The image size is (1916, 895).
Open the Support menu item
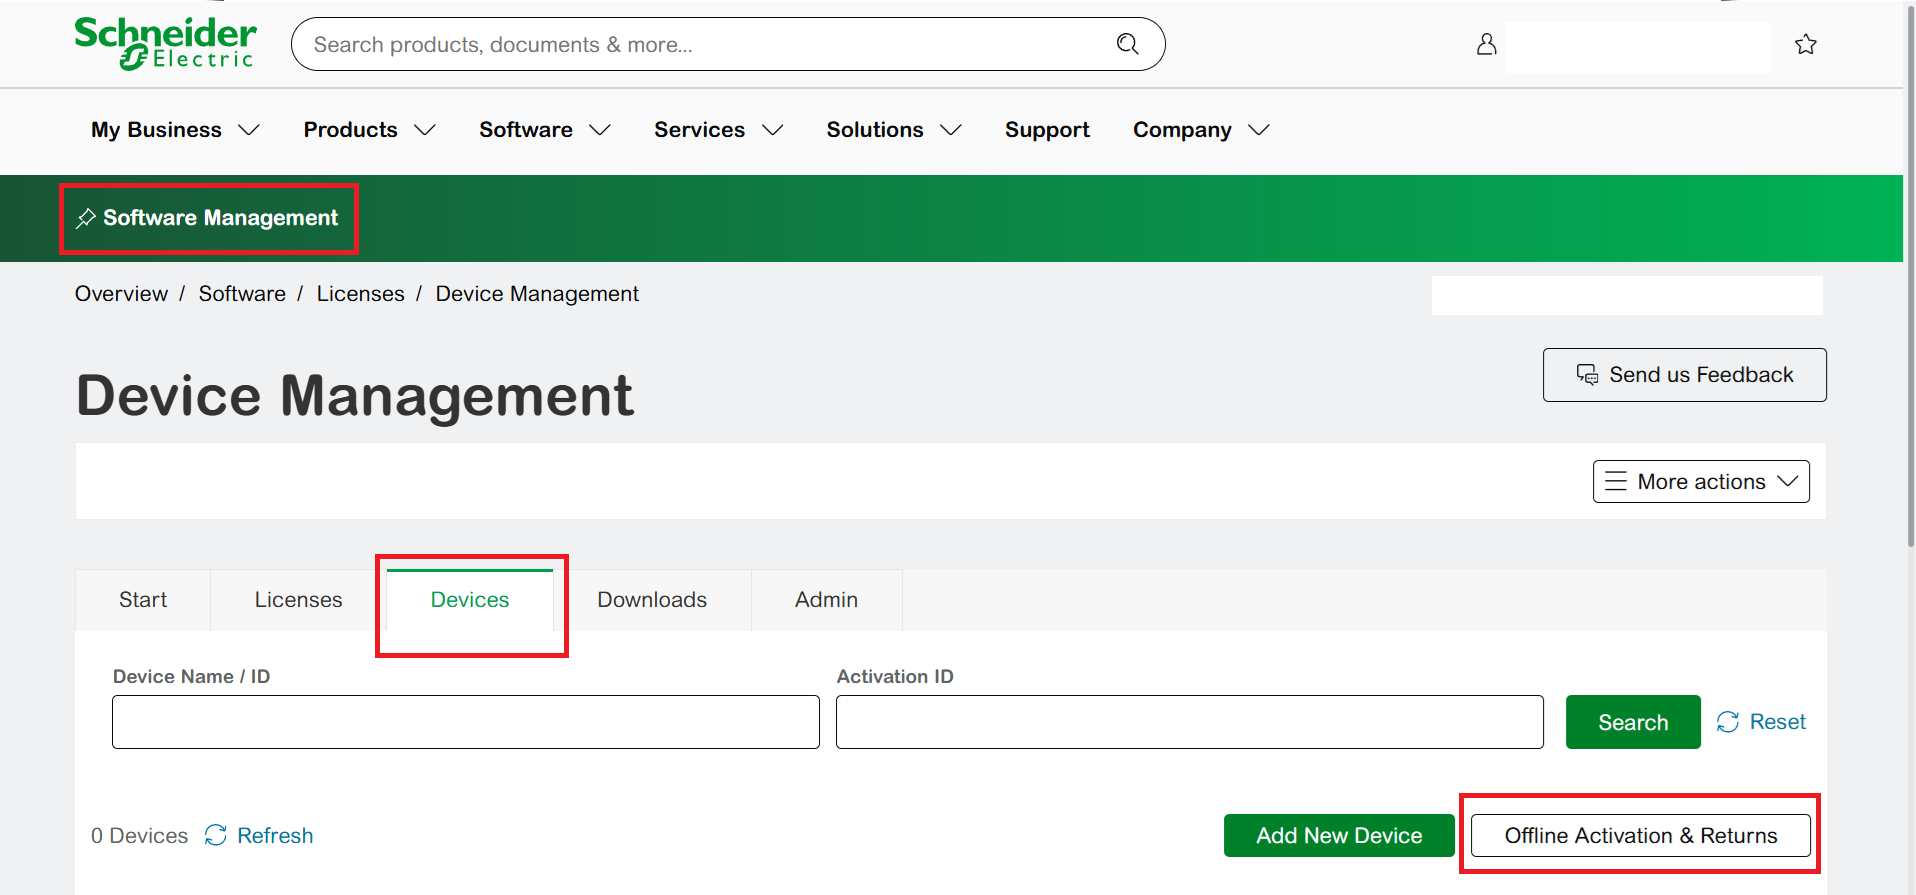point(1047,130)
